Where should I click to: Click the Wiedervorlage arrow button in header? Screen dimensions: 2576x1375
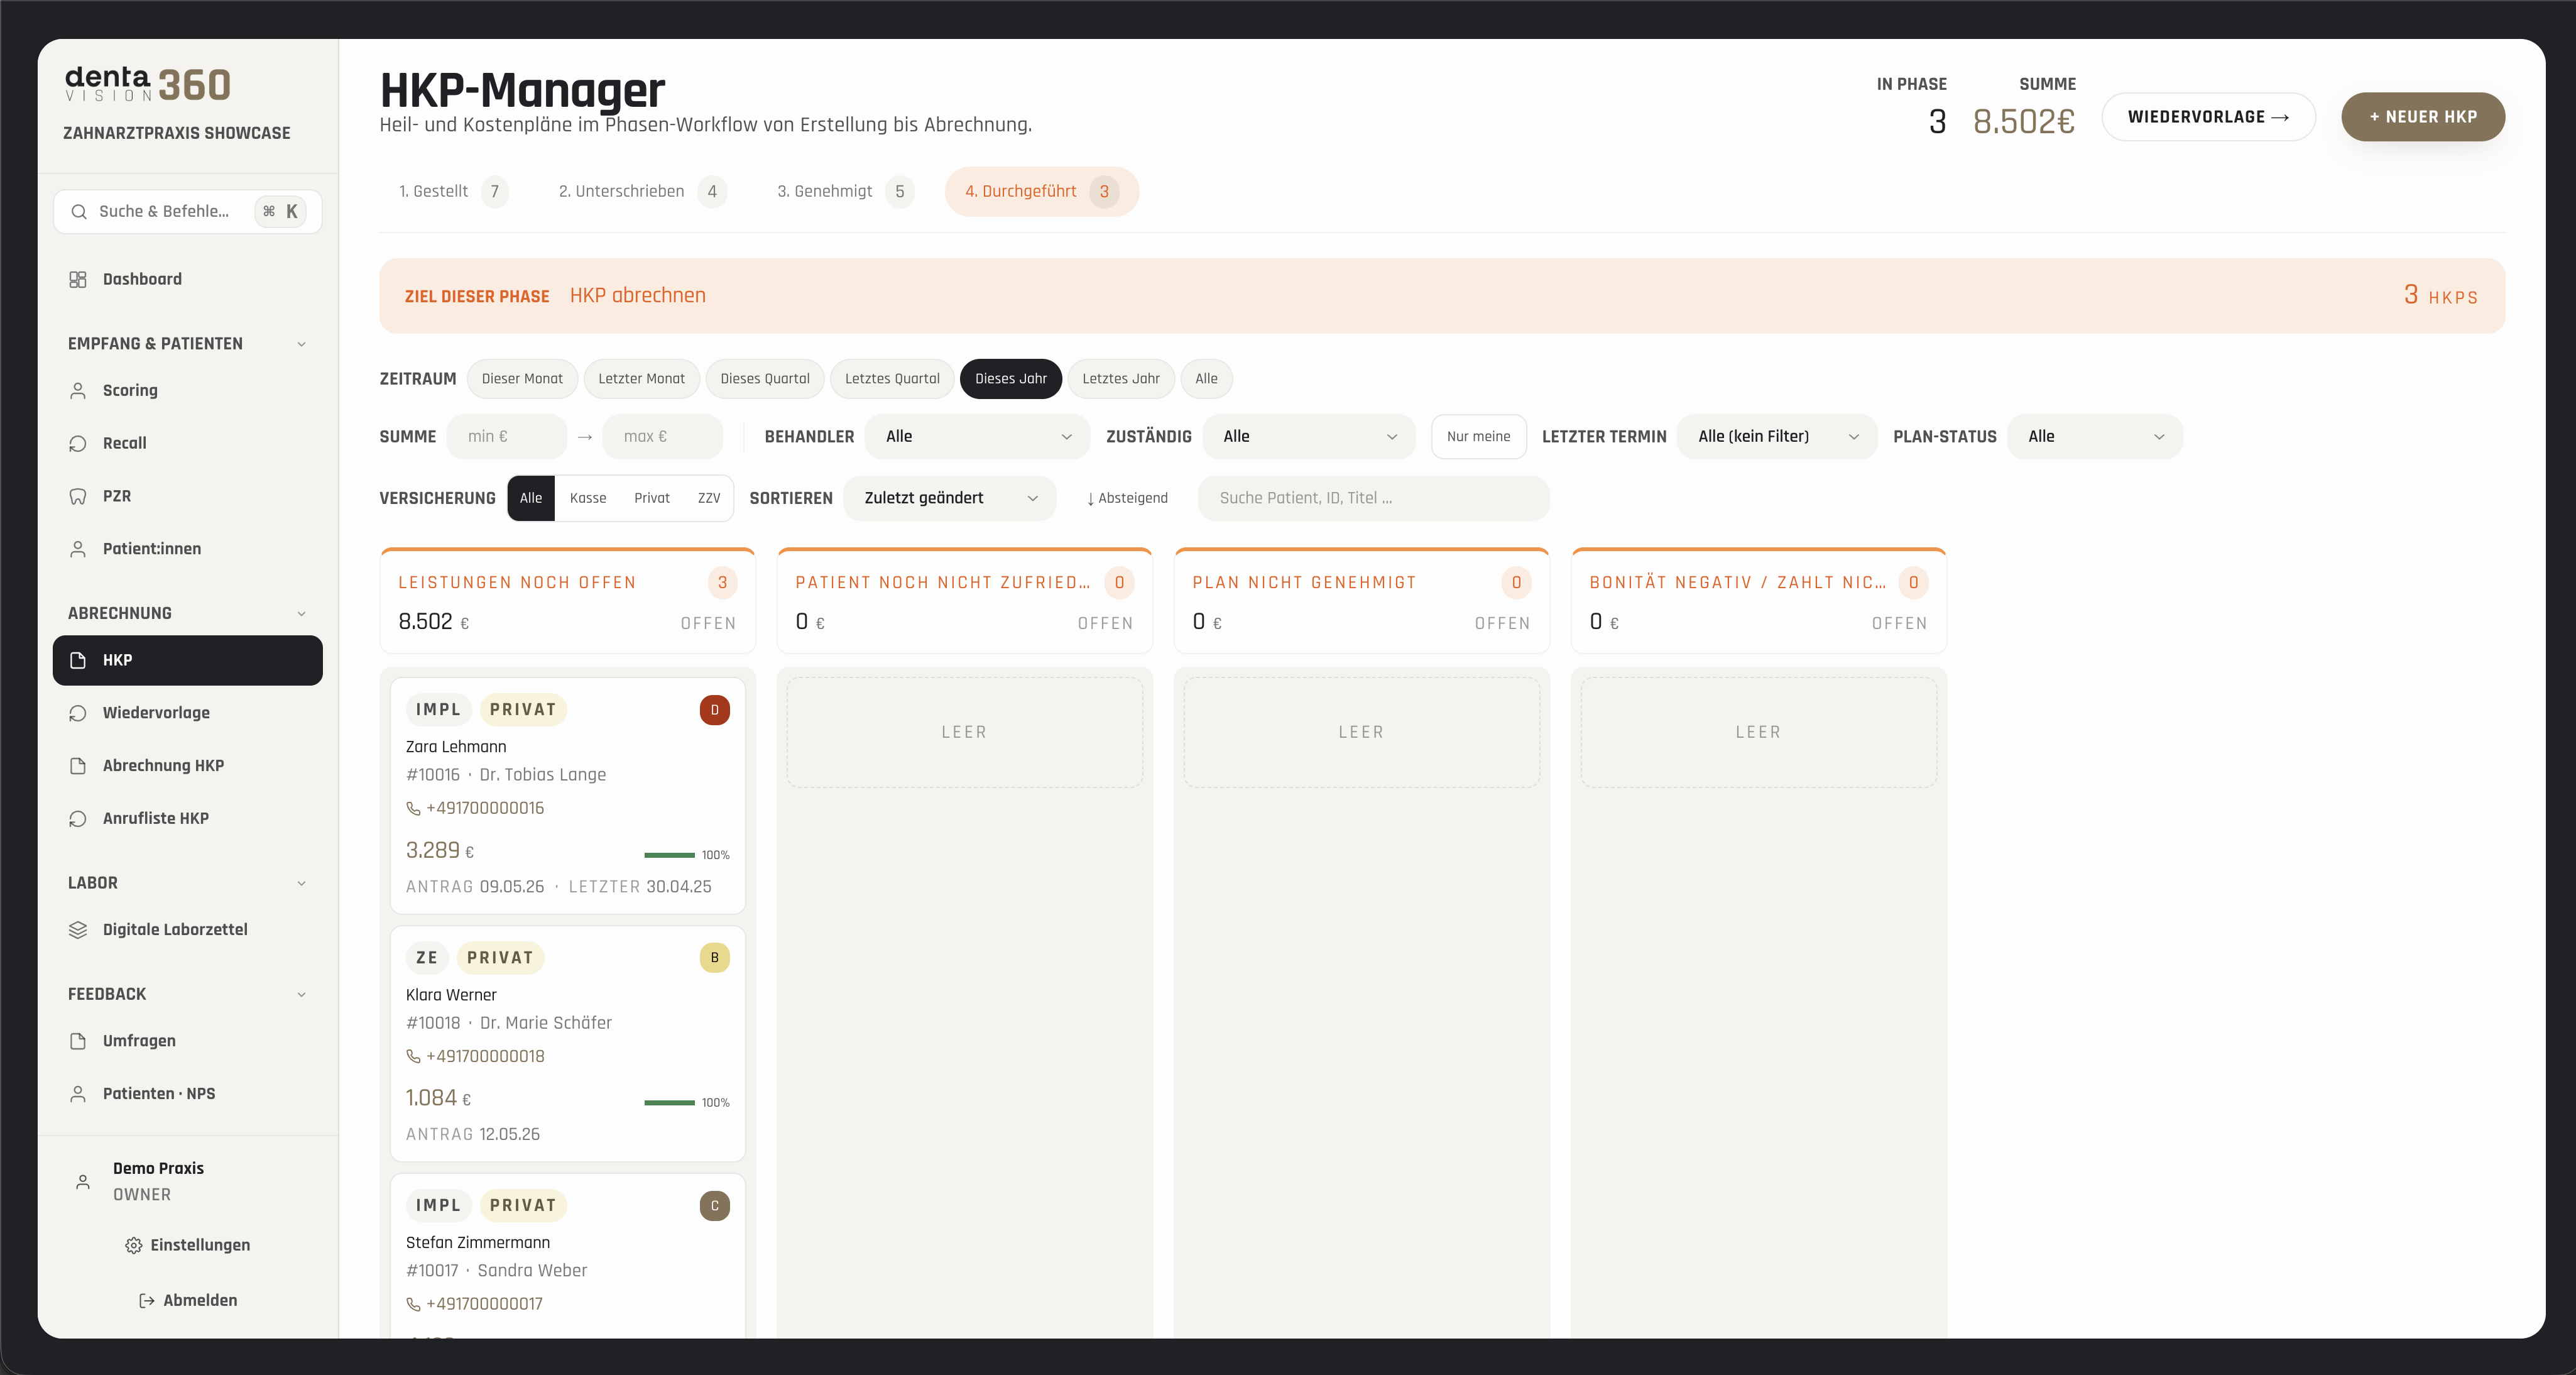pos(2208,117)
